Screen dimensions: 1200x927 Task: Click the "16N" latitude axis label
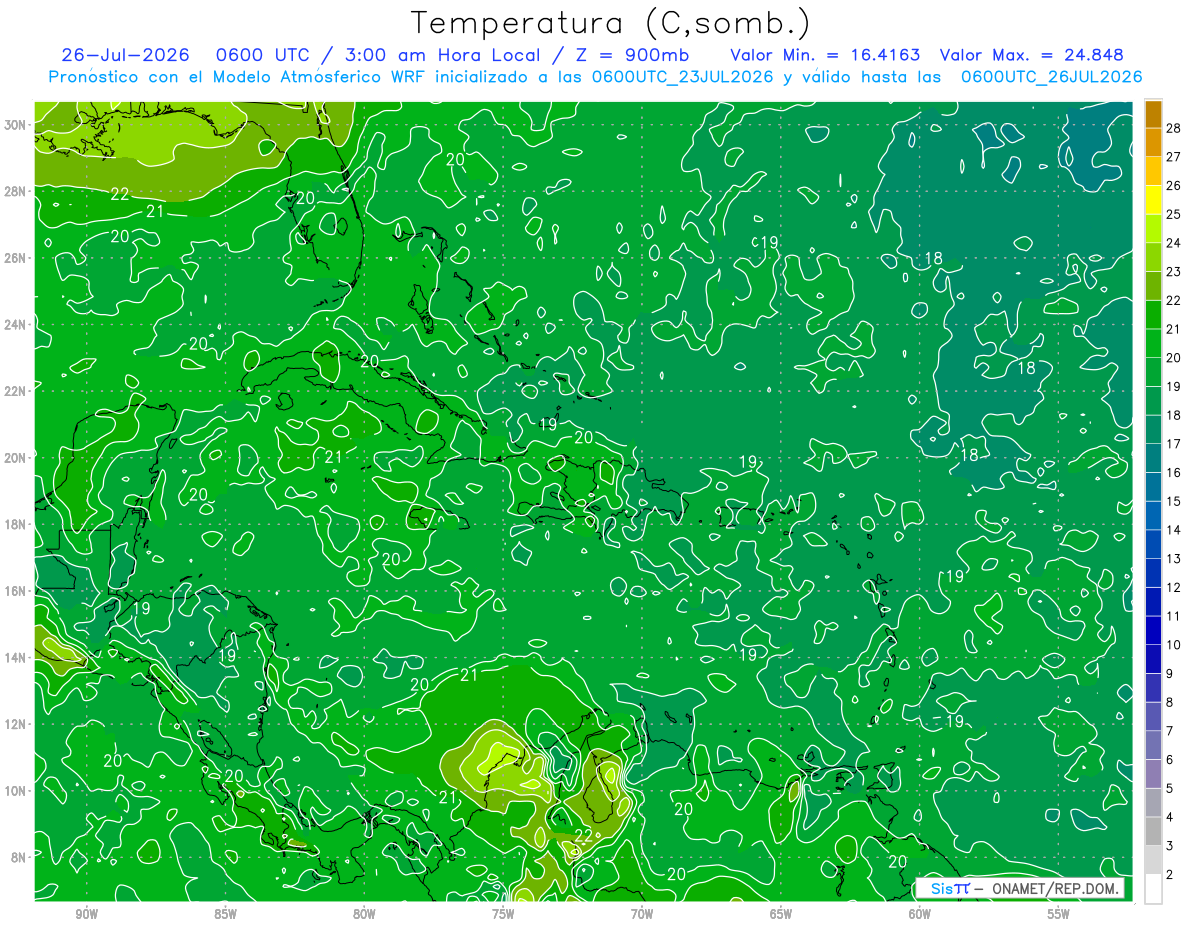17,591
